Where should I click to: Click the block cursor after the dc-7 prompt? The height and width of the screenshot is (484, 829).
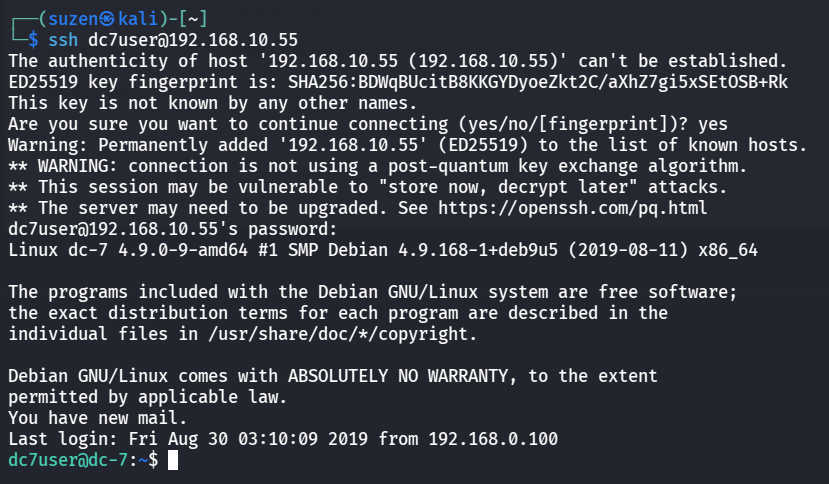173,460
